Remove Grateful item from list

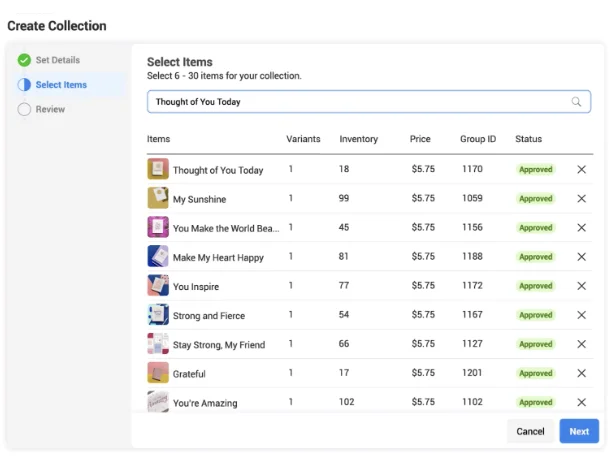coord(581,373)
